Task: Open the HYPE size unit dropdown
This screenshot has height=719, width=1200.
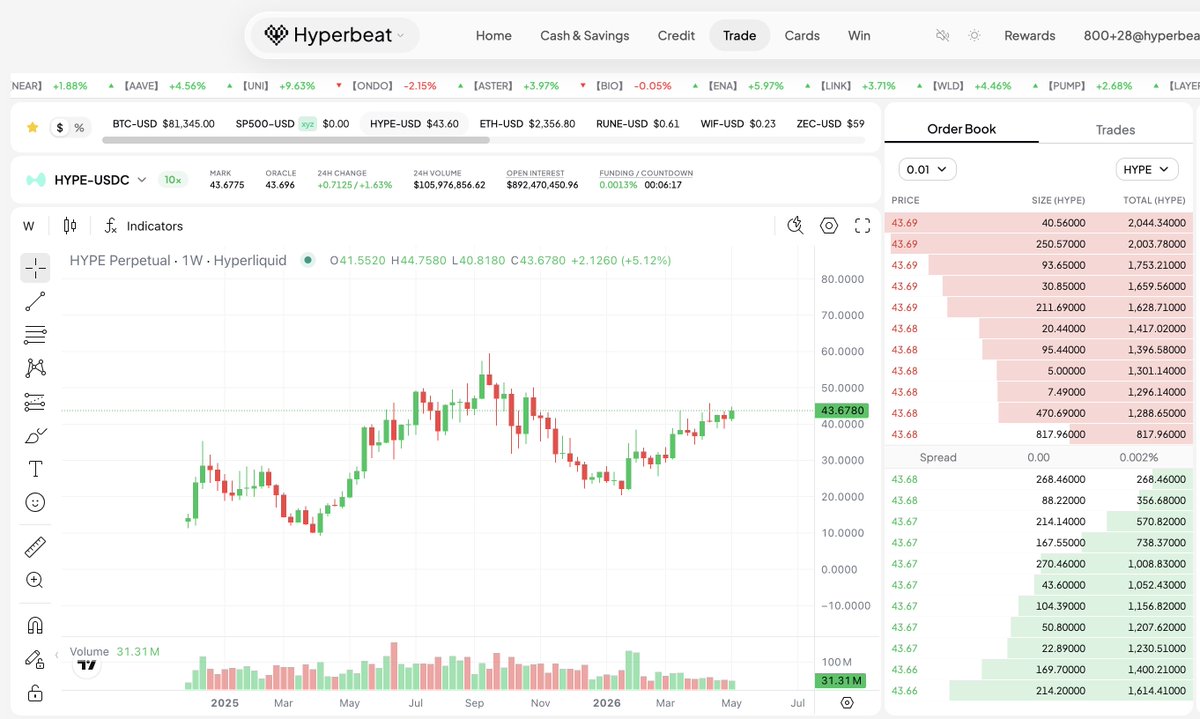Action: tap(1147, 169)
